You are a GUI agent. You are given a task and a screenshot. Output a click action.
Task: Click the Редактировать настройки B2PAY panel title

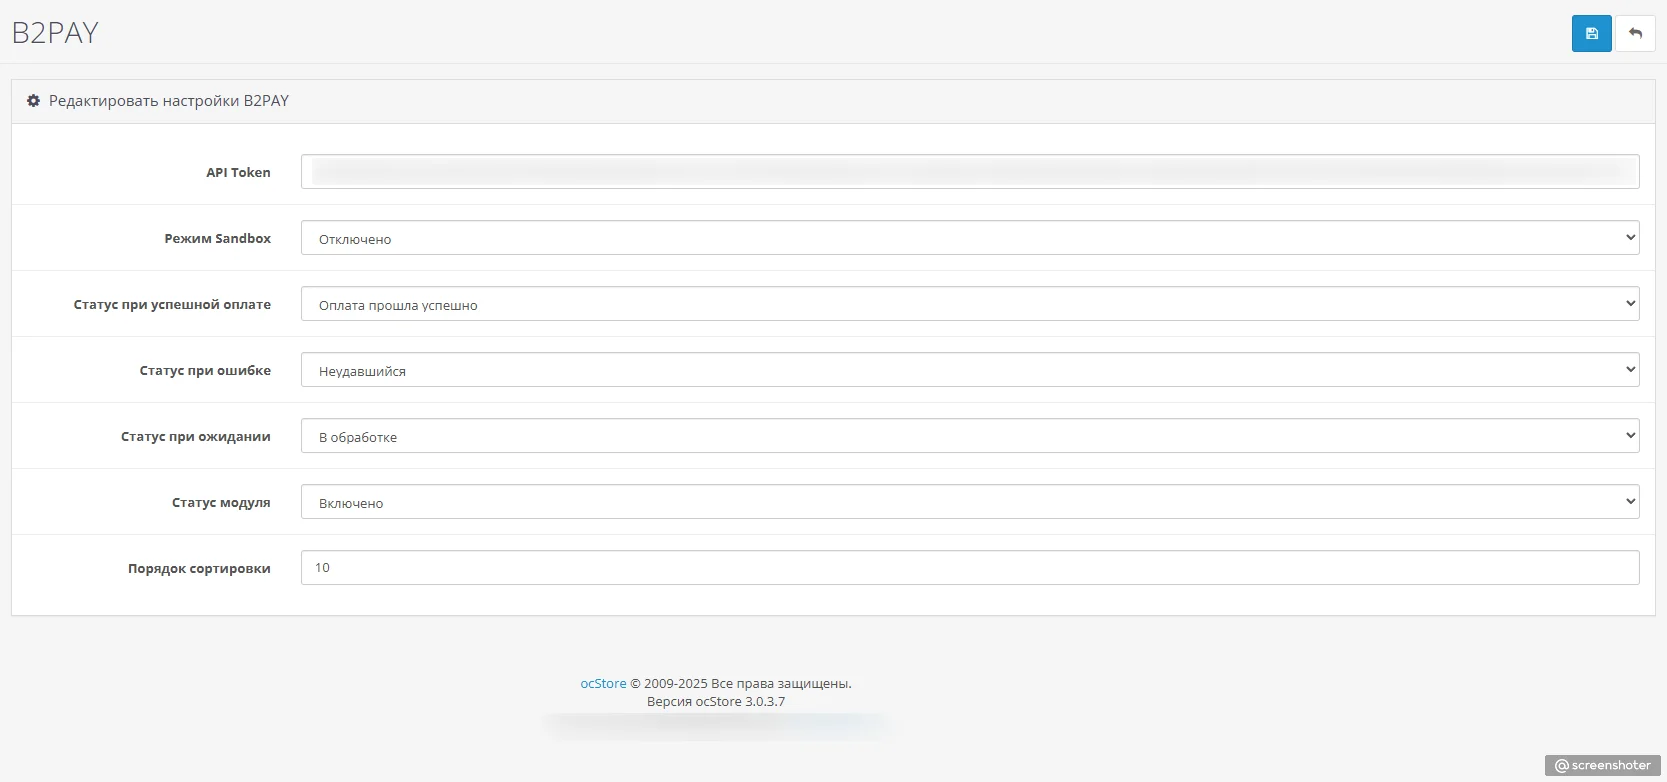tap(169, 101)
